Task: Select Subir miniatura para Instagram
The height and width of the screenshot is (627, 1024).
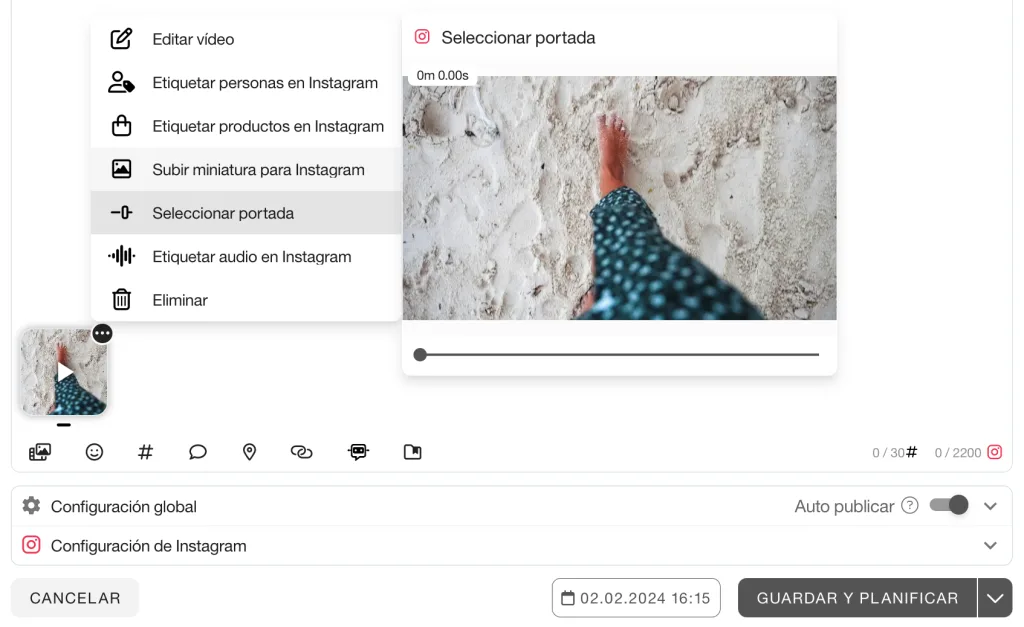Action: 246,170
